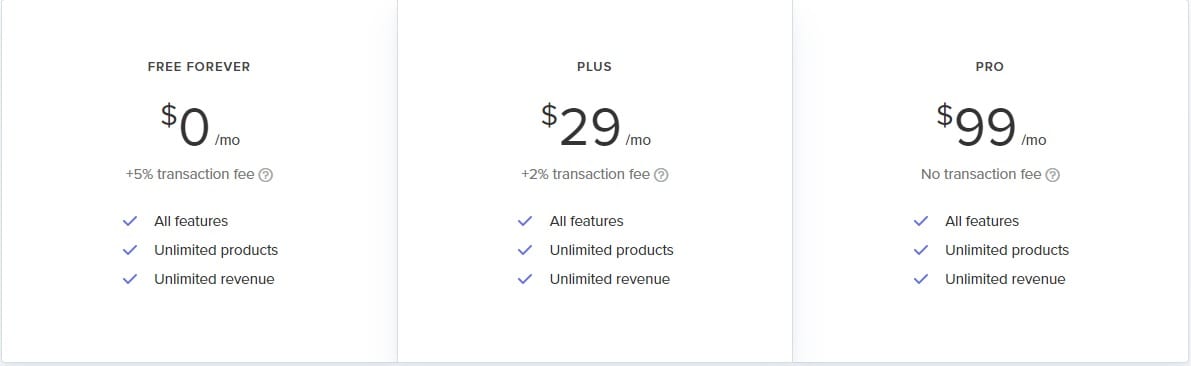Image resolution: width=1191 pixels, height=366 pixels.
Task: Click help icon beside No transaction fee
Action: (x=1052, y=175)
